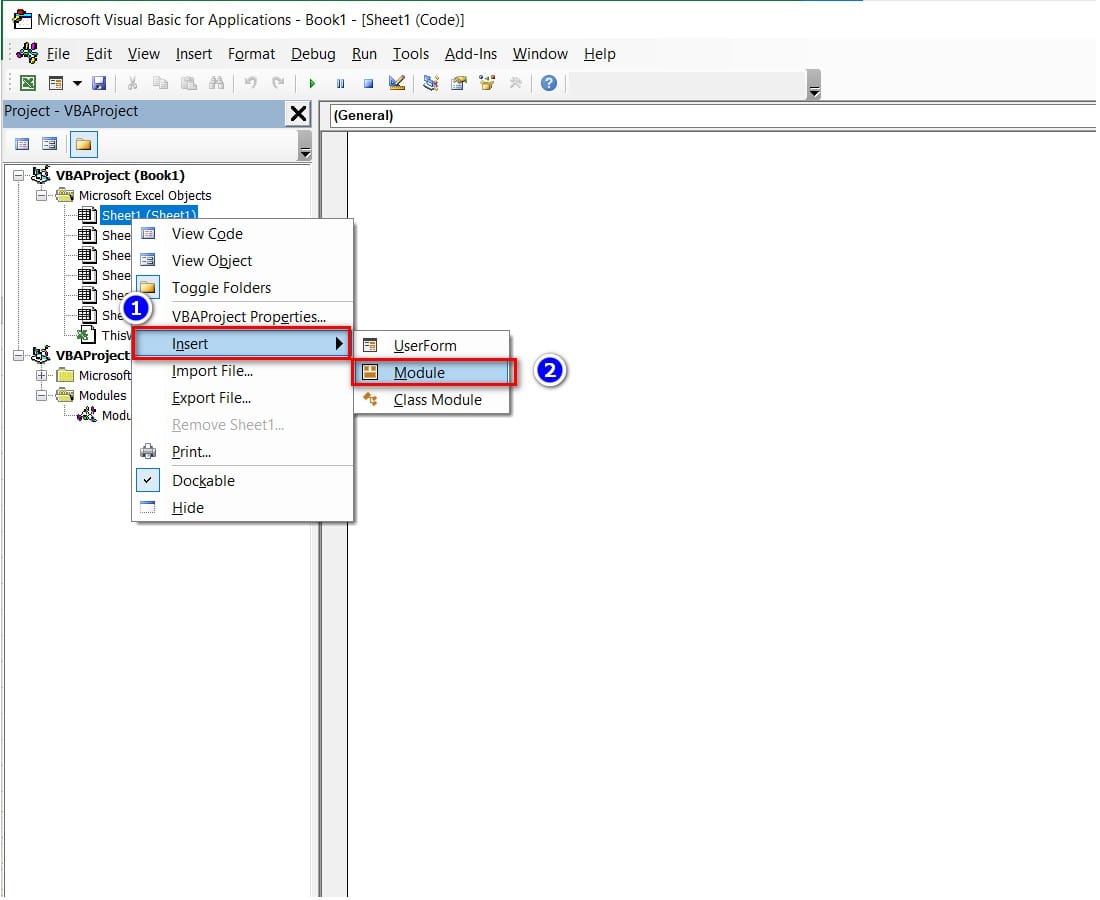Screen dimensions: 1100x900
Task: Close the Project - VBAProject panel
Action: 298,114
